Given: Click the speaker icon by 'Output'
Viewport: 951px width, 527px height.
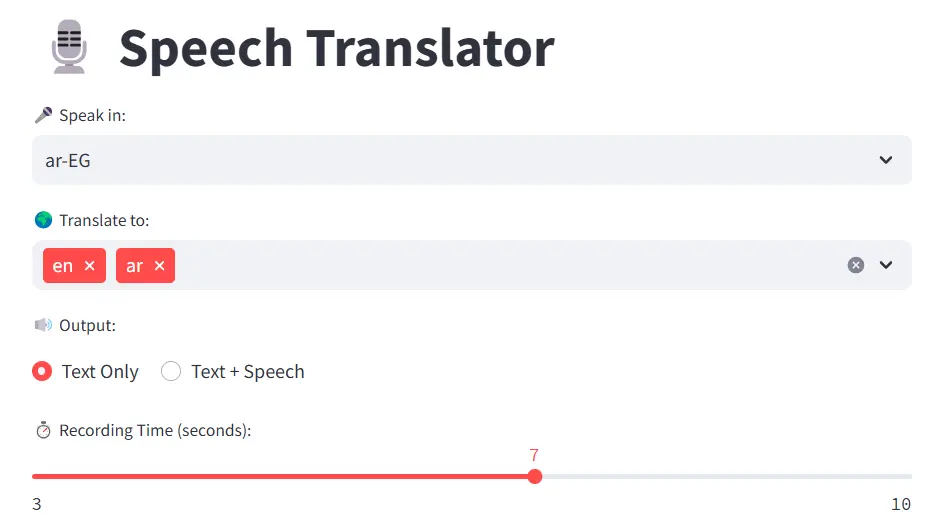Looking at the screenshot, I should pos(43,325).
